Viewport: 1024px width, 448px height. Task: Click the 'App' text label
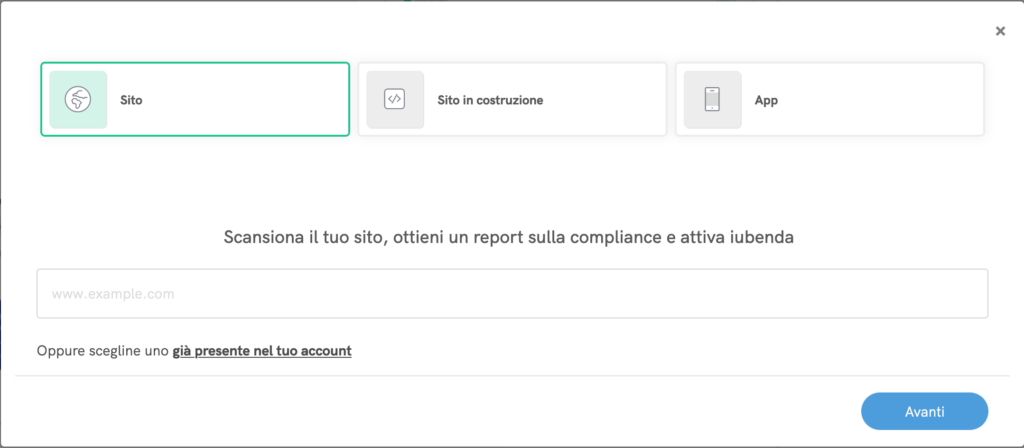766,100
